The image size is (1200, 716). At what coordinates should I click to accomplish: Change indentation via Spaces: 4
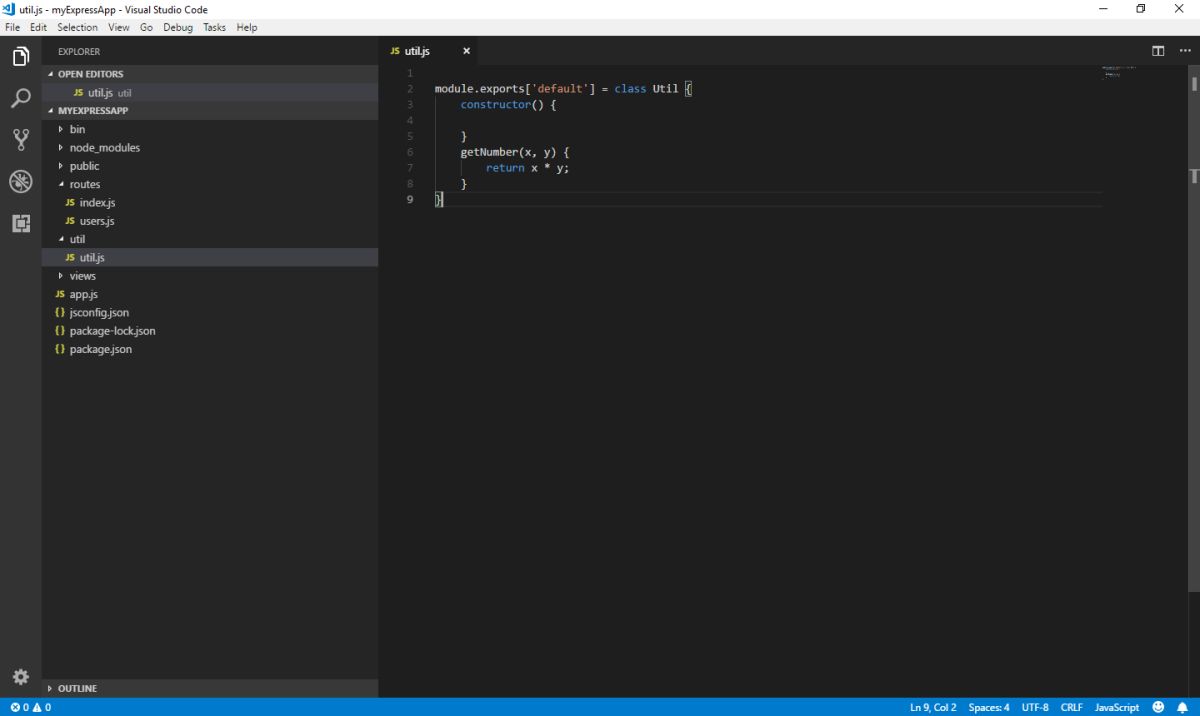989,707
